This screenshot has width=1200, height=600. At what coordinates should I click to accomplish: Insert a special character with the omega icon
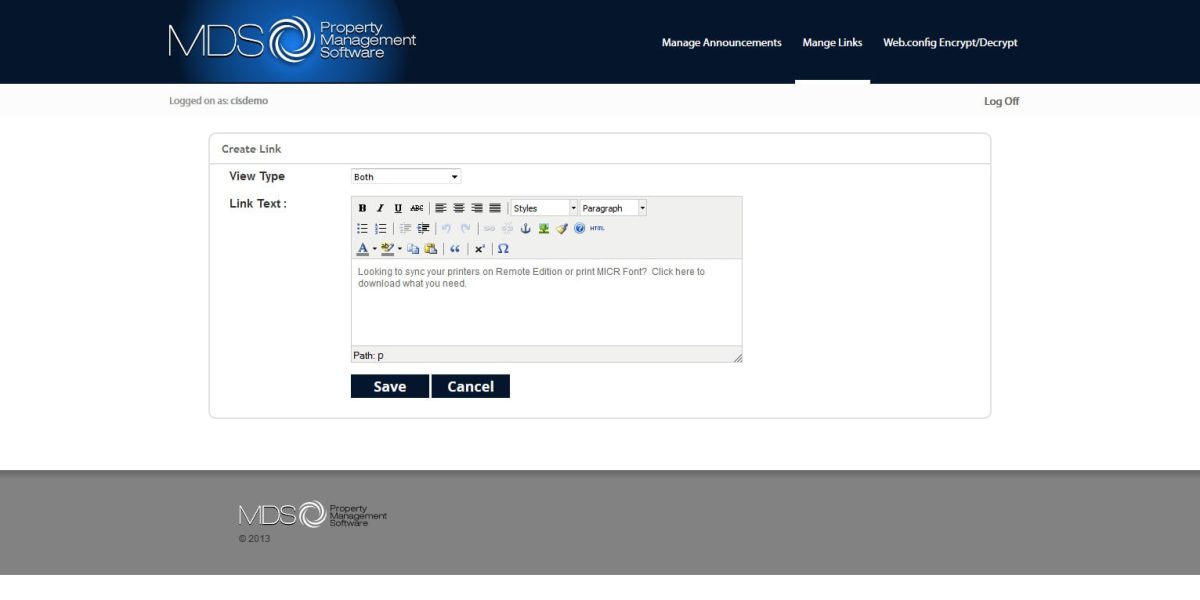(503, 248)
